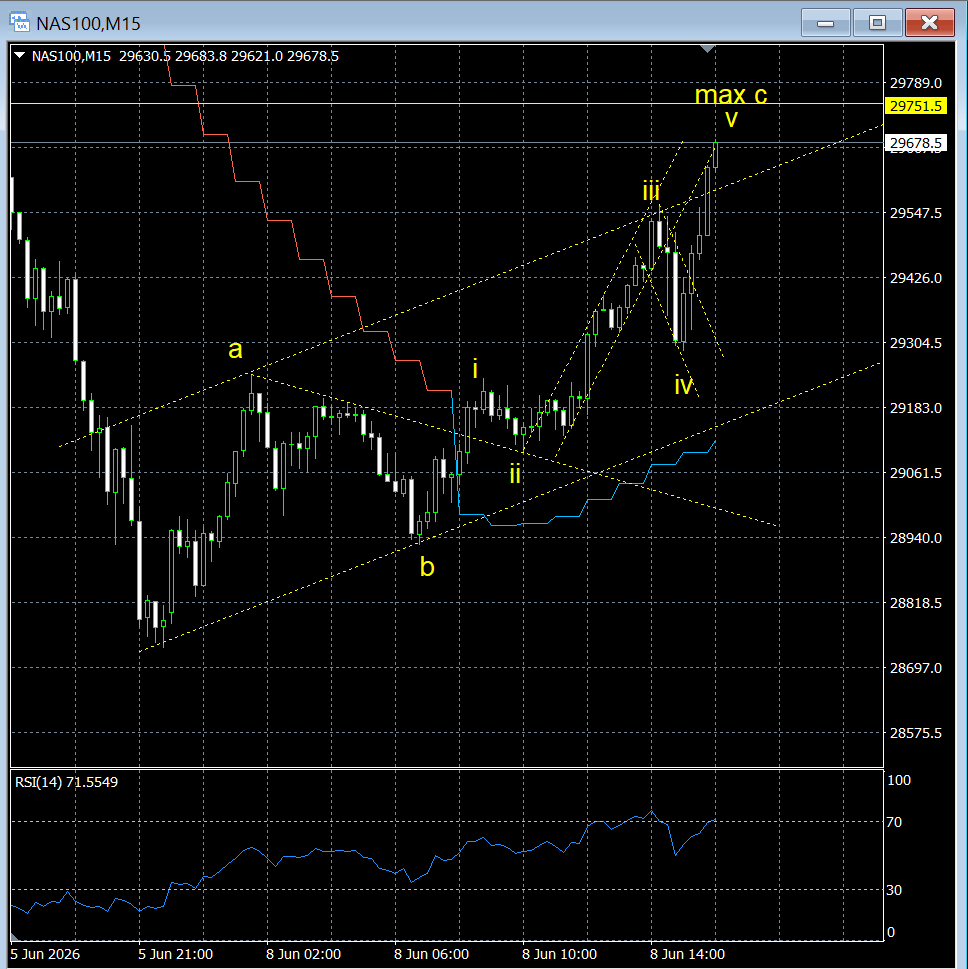Image resolution: width=968 pixels, height=969 pixels.
Task: Click the '5 Jun 21:00' time axis label
Action: [x=176, y=954]
